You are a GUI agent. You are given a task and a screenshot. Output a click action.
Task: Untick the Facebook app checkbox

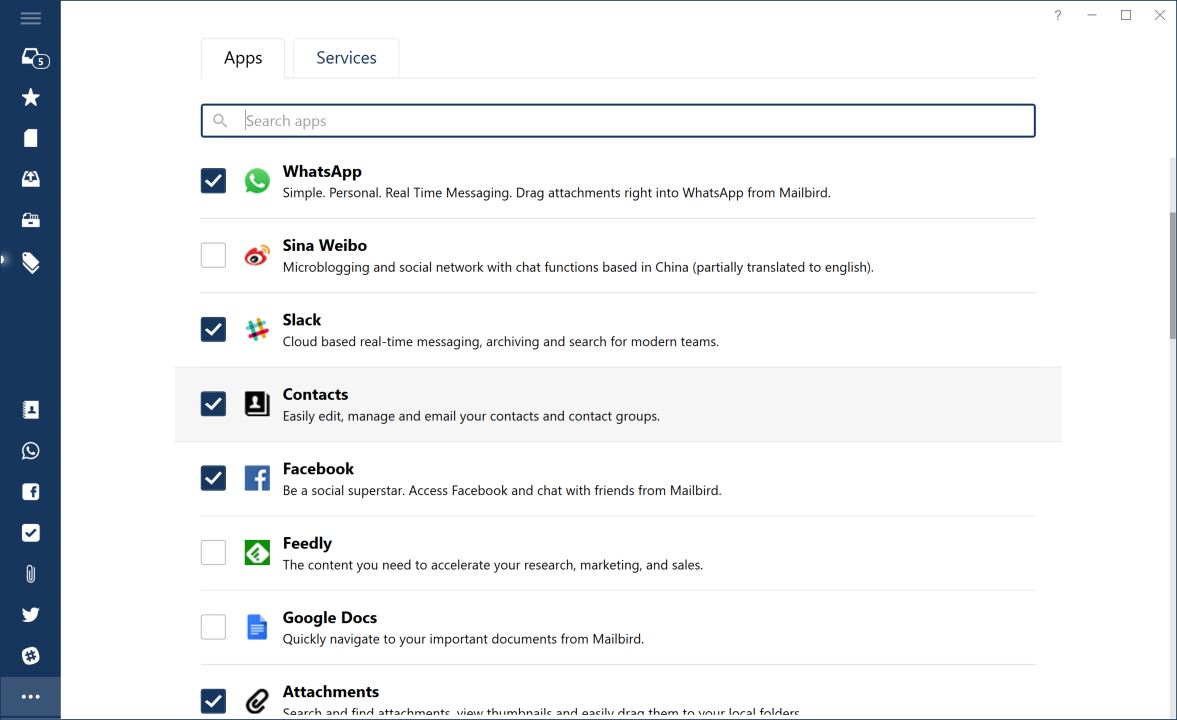click(213, 477)
